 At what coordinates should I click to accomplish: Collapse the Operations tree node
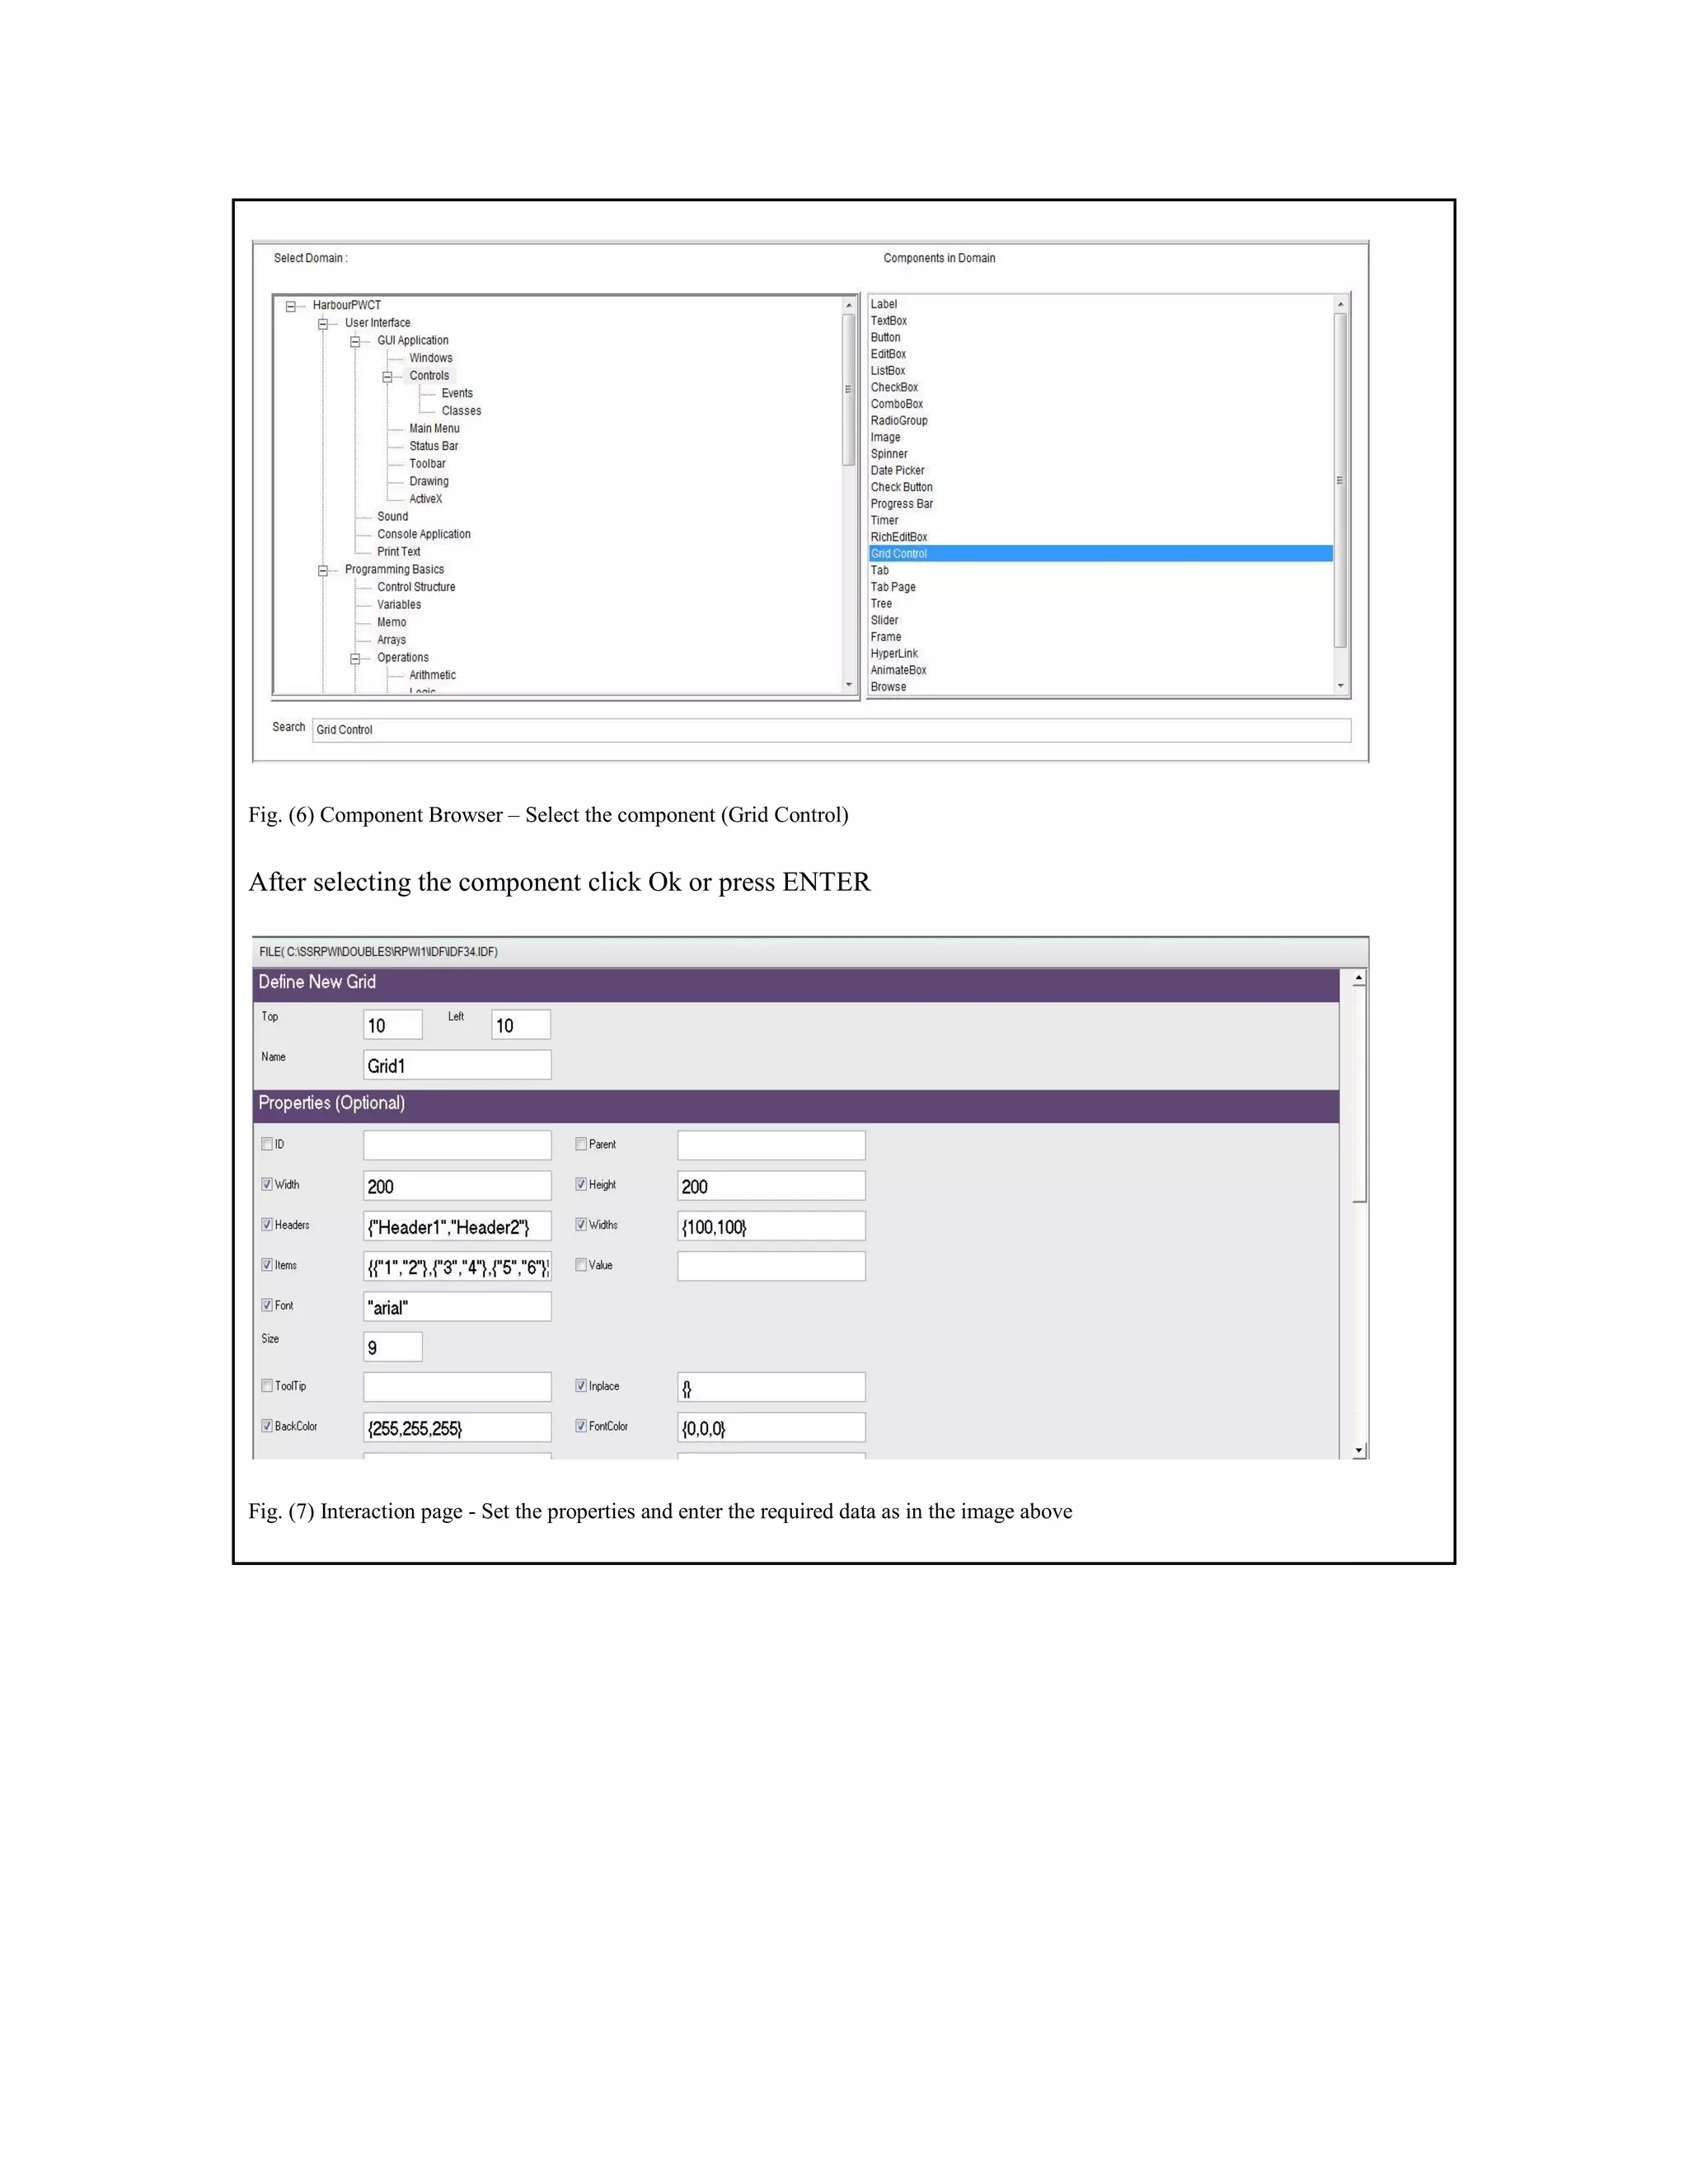pyautogui.click(x=355, y=659)
